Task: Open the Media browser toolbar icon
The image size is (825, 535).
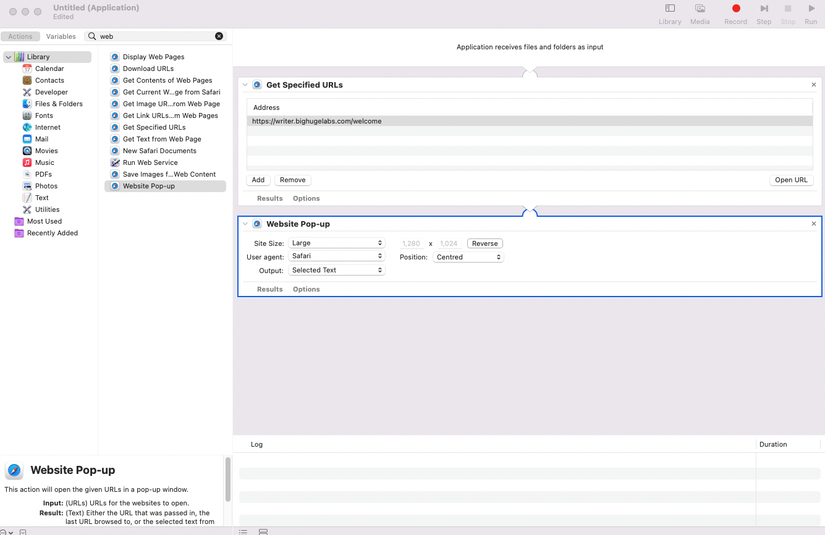Action: (700, 14)
